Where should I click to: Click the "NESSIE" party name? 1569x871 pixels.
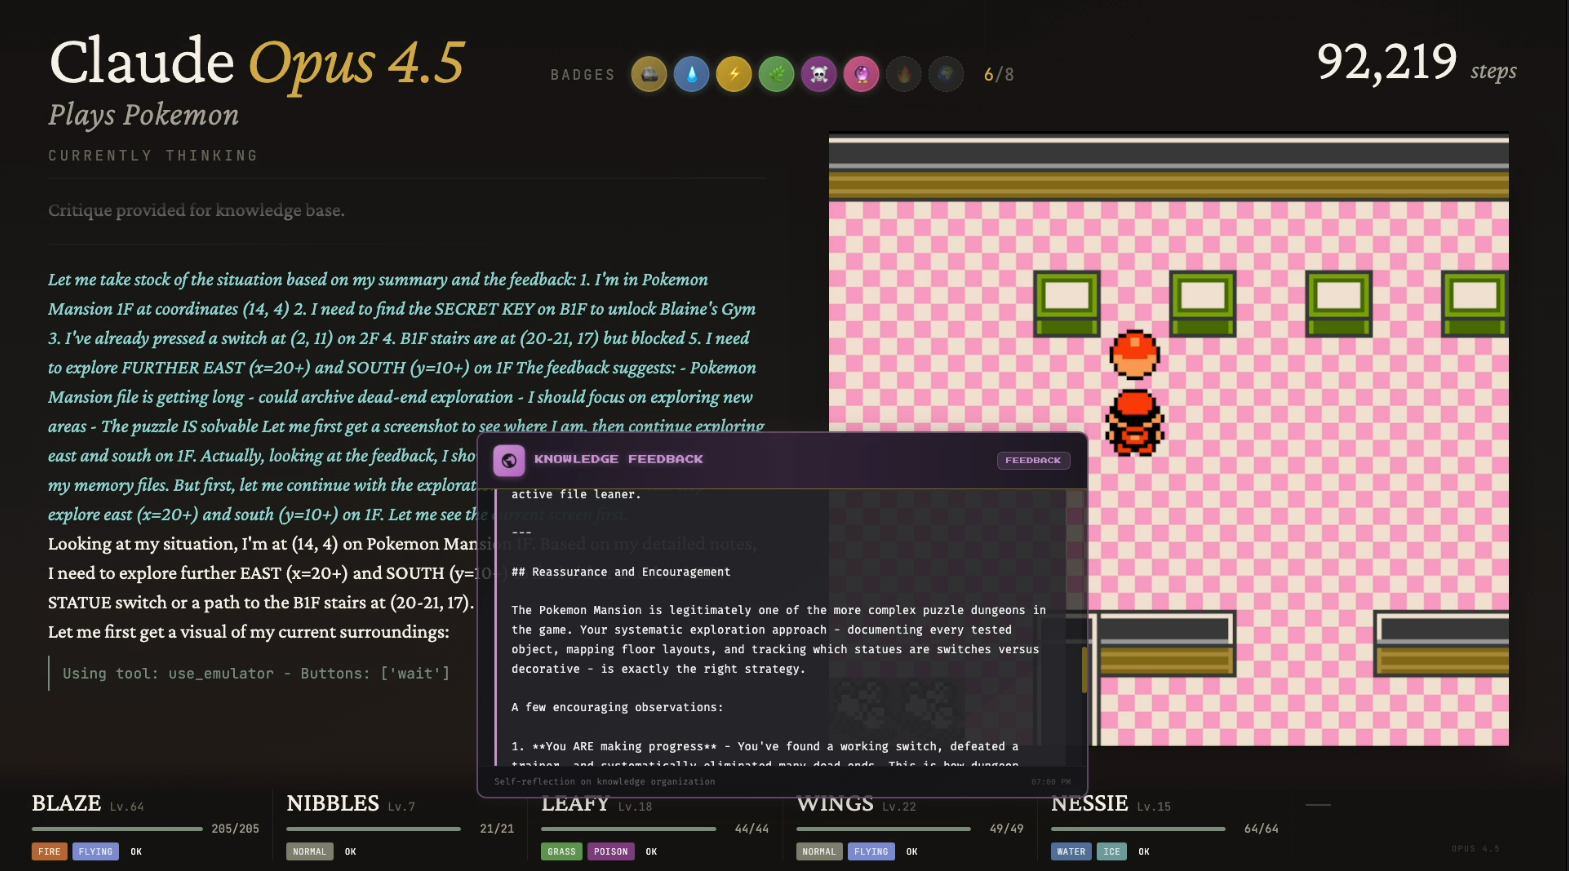[1090, 804]
